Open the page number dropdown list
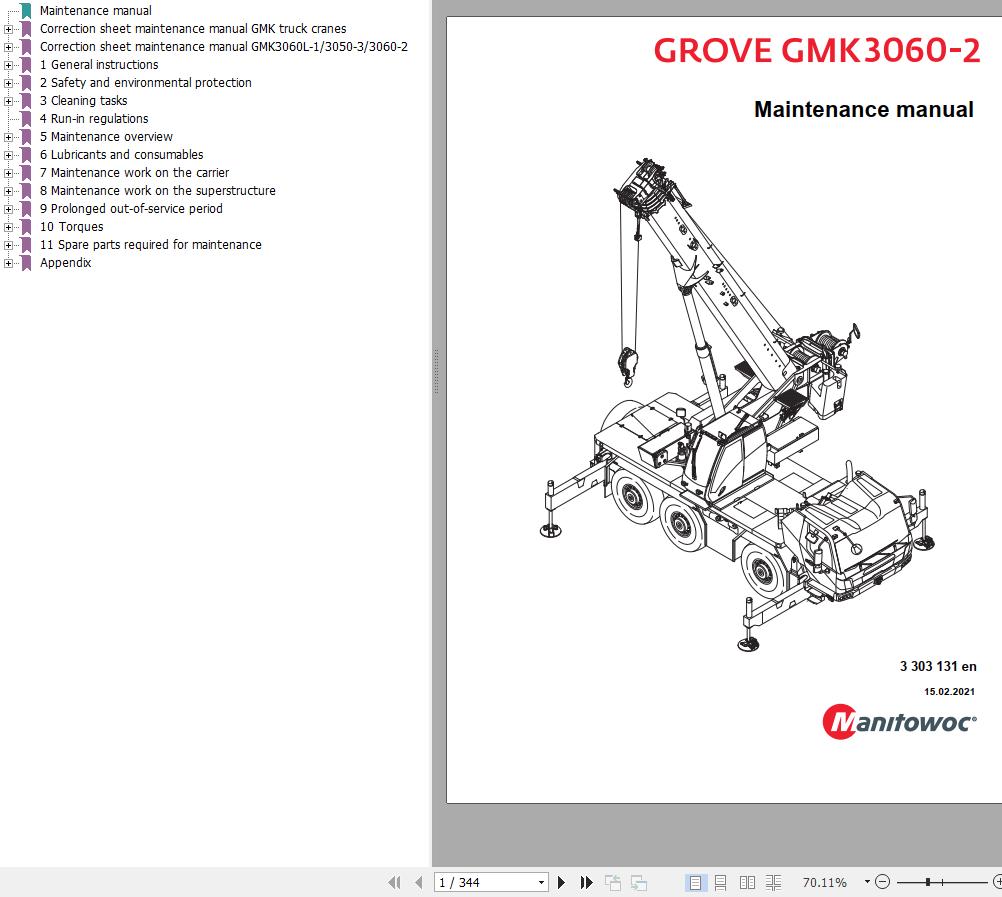 coord(541,882)
